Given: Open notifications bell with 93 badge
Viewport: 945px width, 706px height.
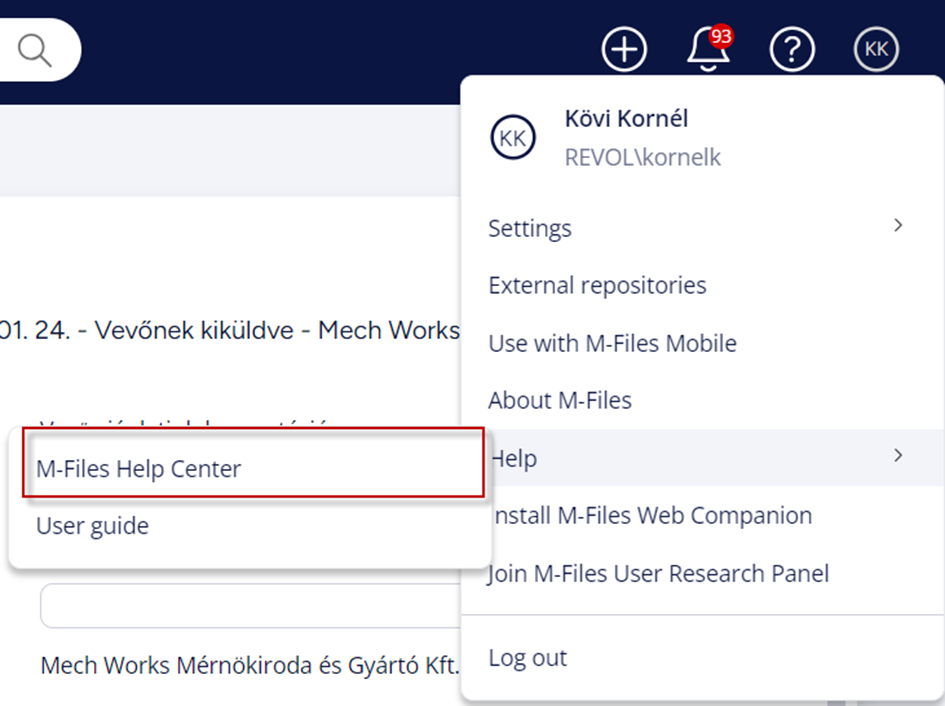Looking at the screenshot, I should (709, 48).
